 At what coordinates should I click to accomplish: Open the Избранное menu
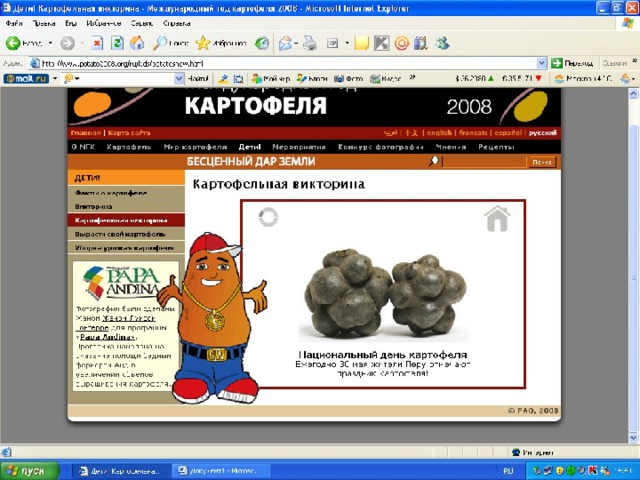(x=104, y=23)
